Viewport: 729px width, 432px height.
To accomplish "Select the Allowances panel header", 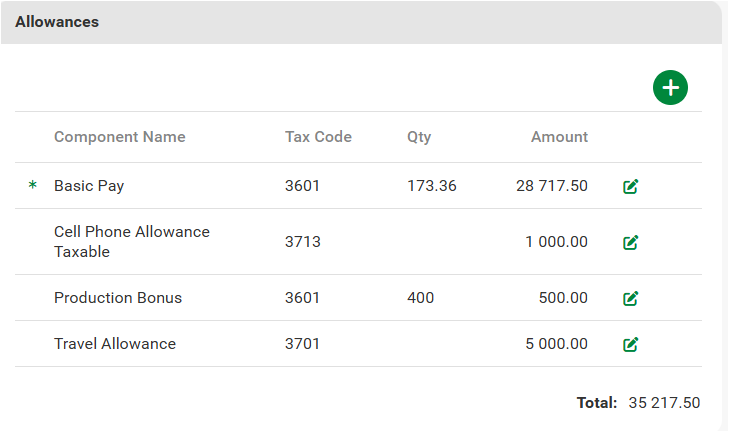I will click(57, 22).
